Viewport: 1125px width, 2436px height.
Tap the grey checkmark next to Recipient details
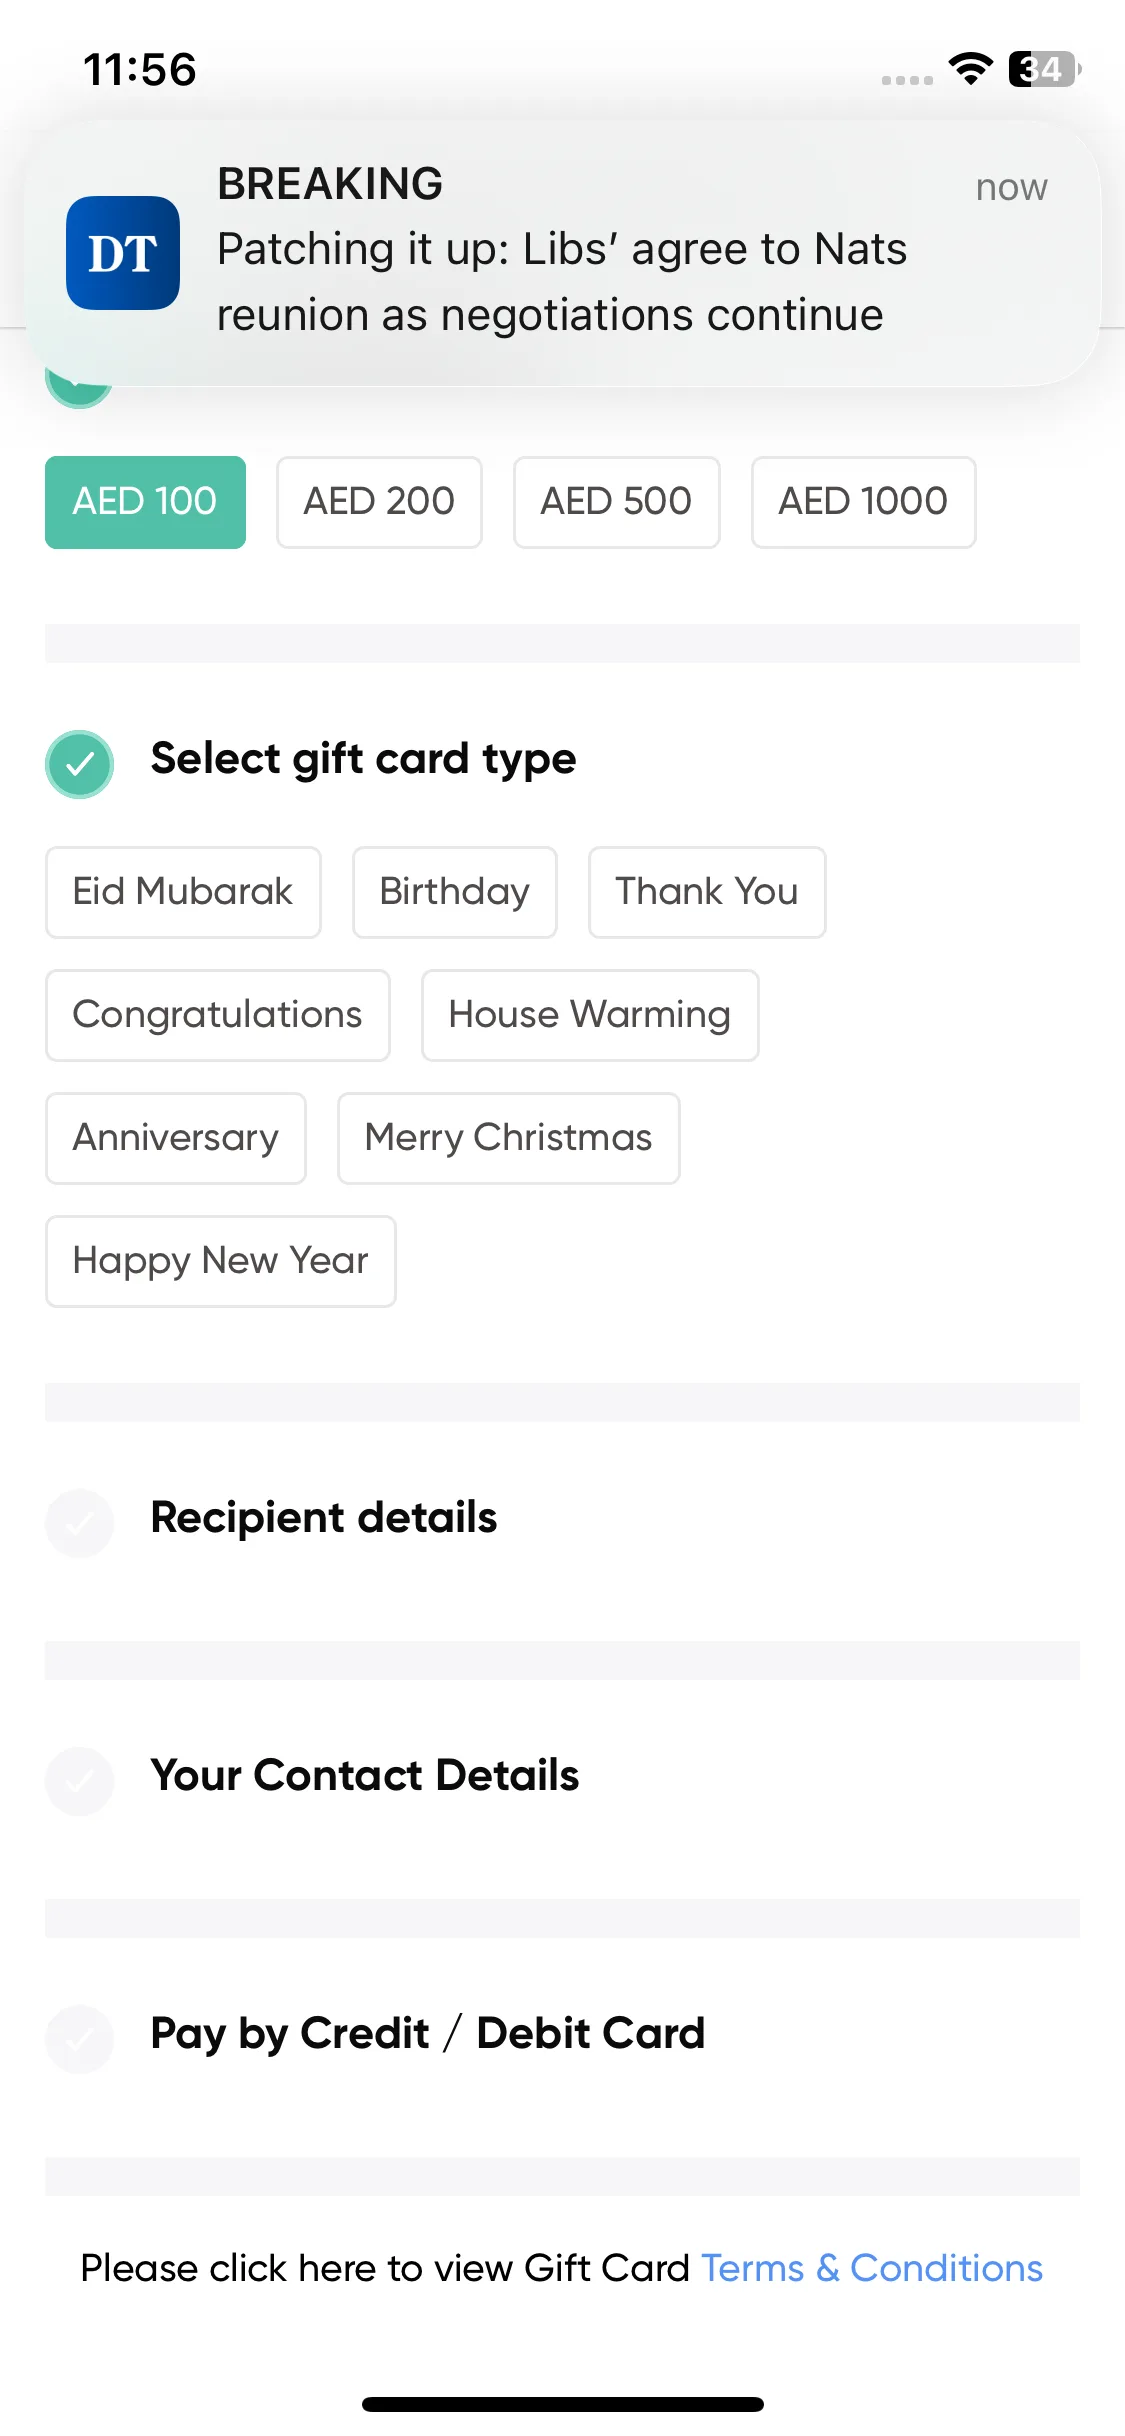79,1523
